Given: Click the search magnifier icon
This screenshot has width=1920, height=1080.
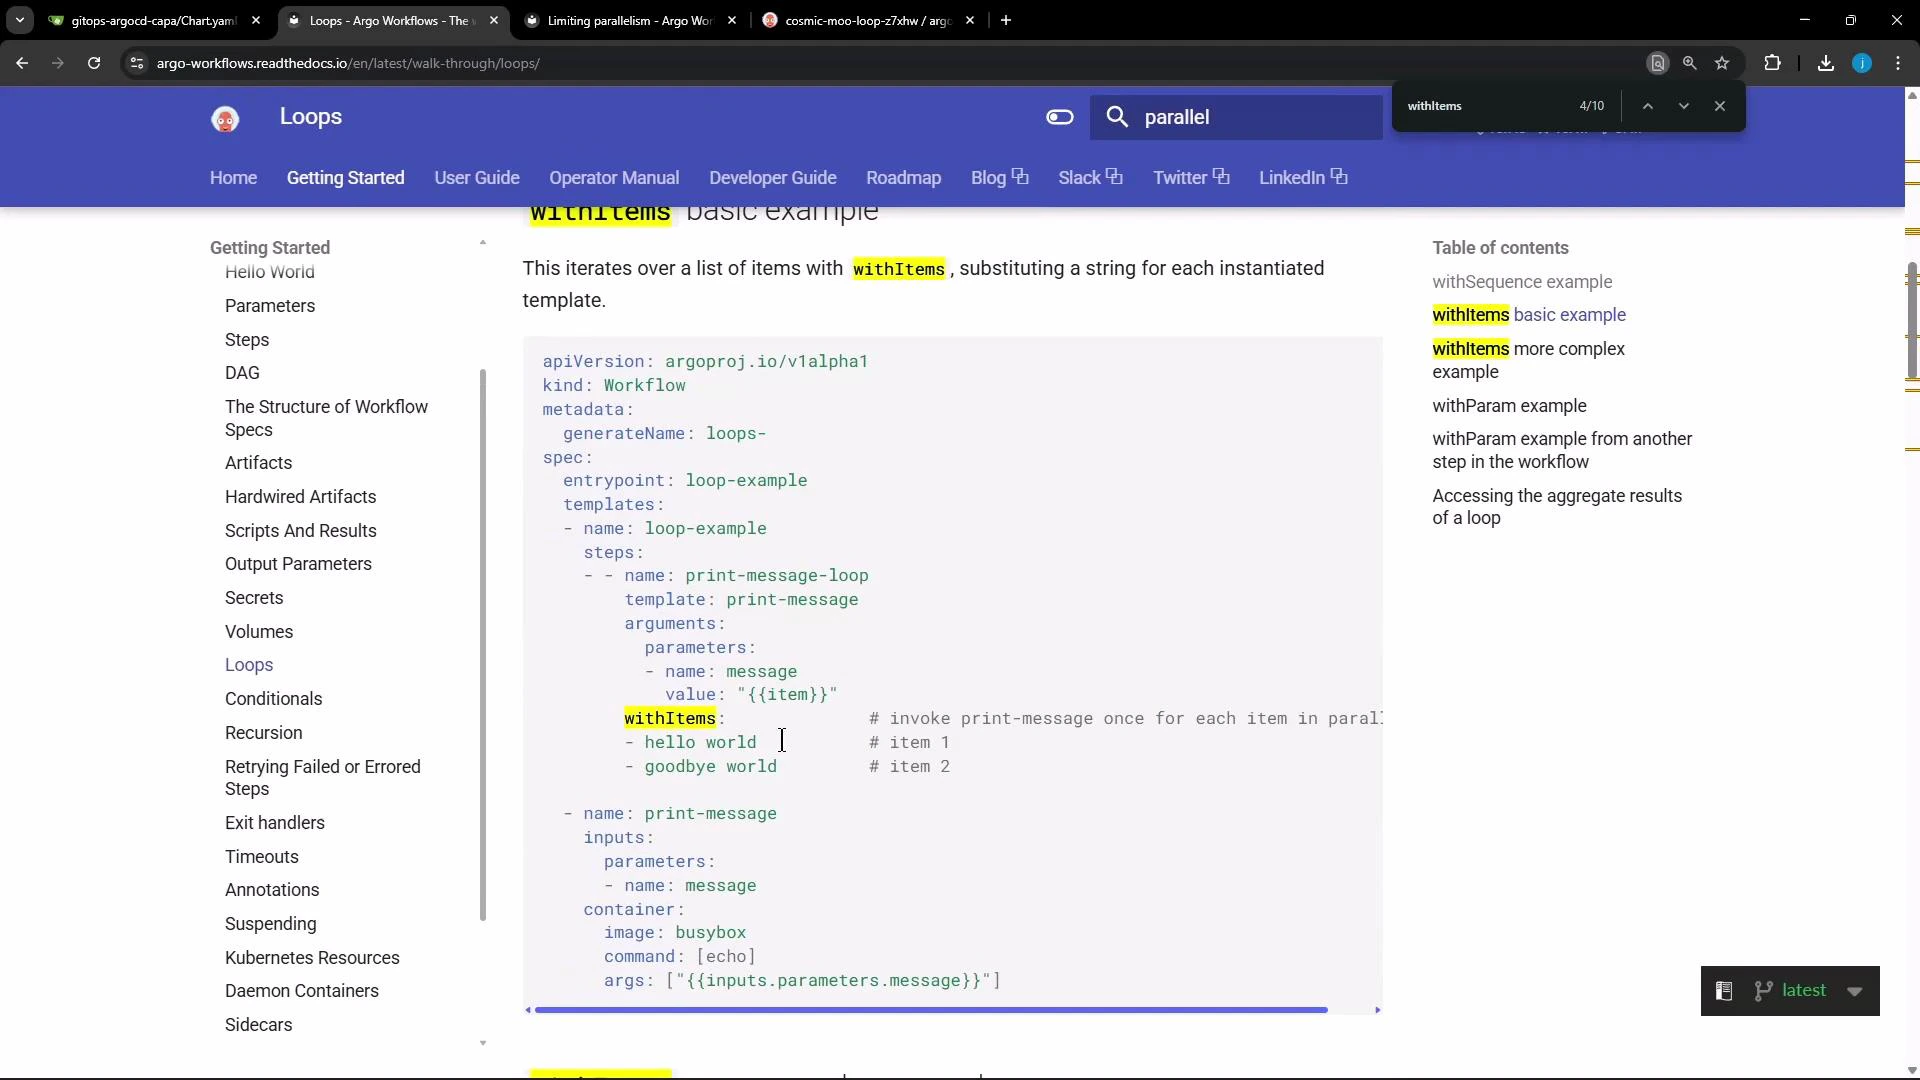Looking at the screenshot, I should point(1118,118).
